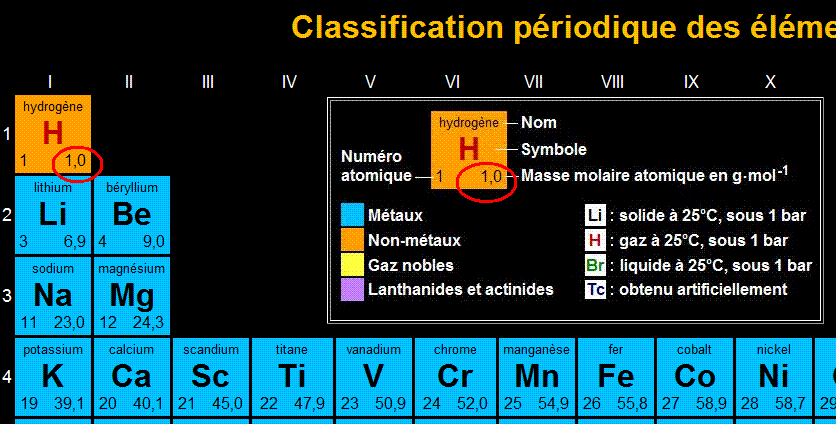Select the sodium Na element cell
This screenshot has height=424, width=836.
coord(52,295)
